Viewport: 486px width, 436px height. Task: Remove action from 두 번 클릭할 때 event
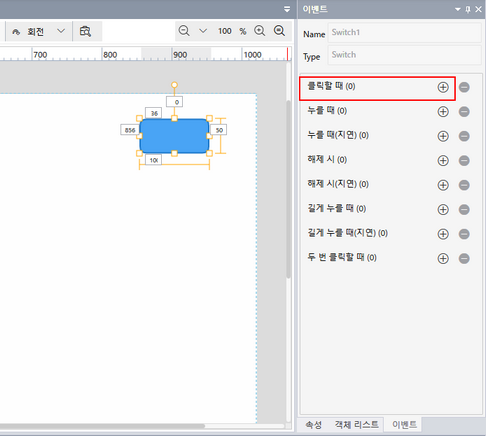click(x=464, y=258)
